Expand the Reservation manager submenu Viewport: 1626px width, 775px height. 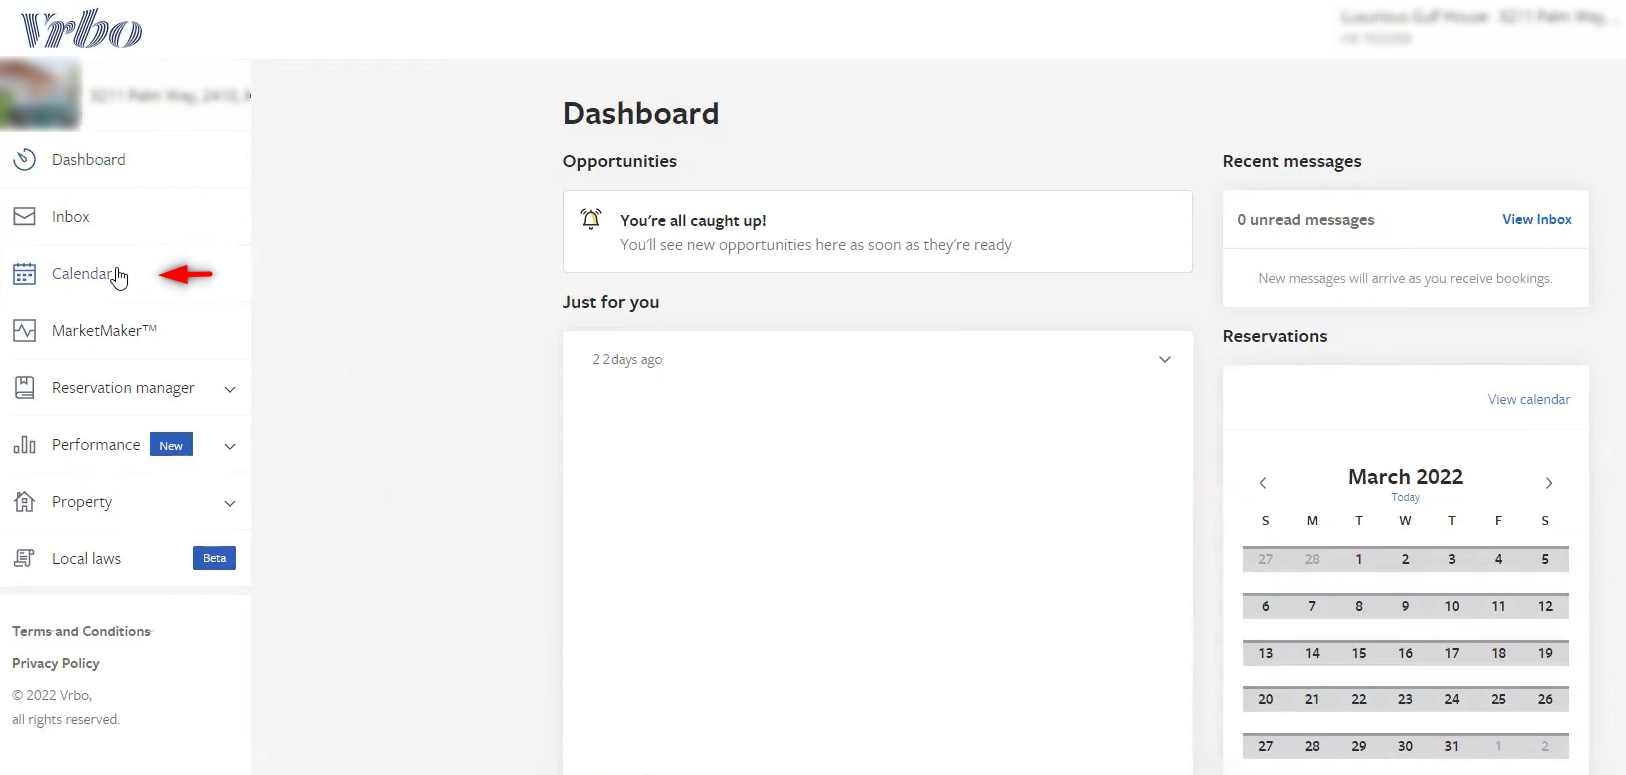[230, 389]
